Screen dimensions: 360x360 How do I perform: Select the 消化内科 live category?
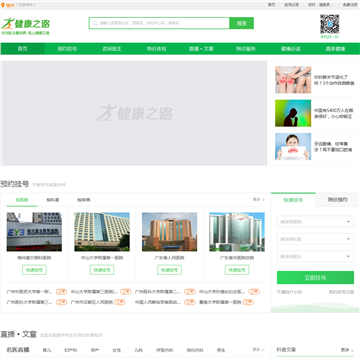point(195,350)
